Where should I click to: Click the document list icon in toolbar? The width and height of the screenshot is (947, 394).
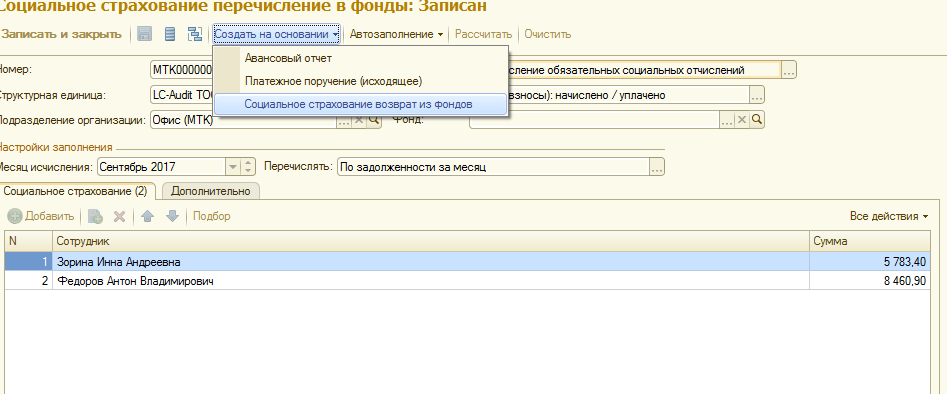click(x=170, y=34)
